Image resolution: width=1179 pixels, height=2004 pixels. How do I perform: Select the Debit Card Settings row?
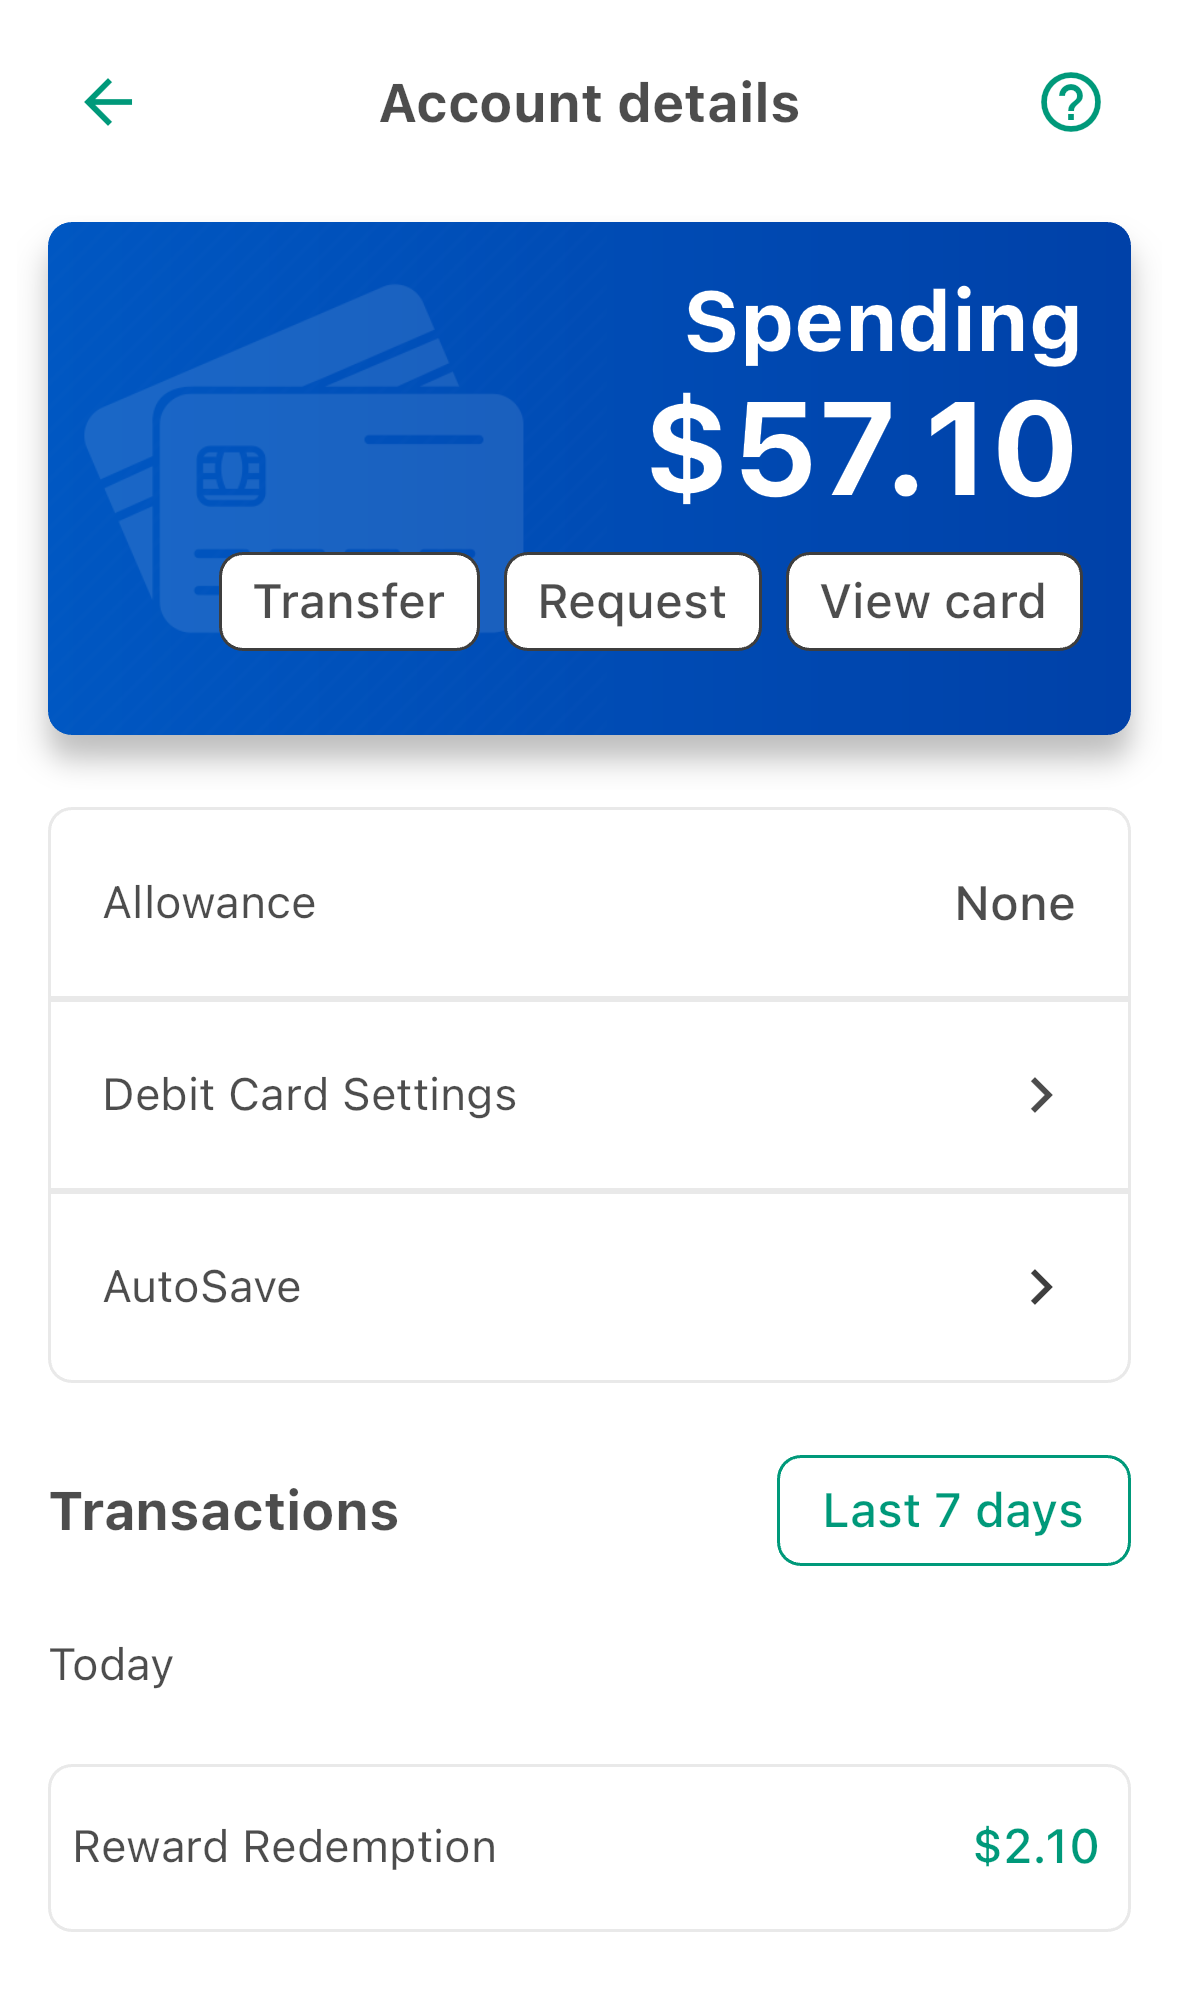click(x=589, y=1095)
